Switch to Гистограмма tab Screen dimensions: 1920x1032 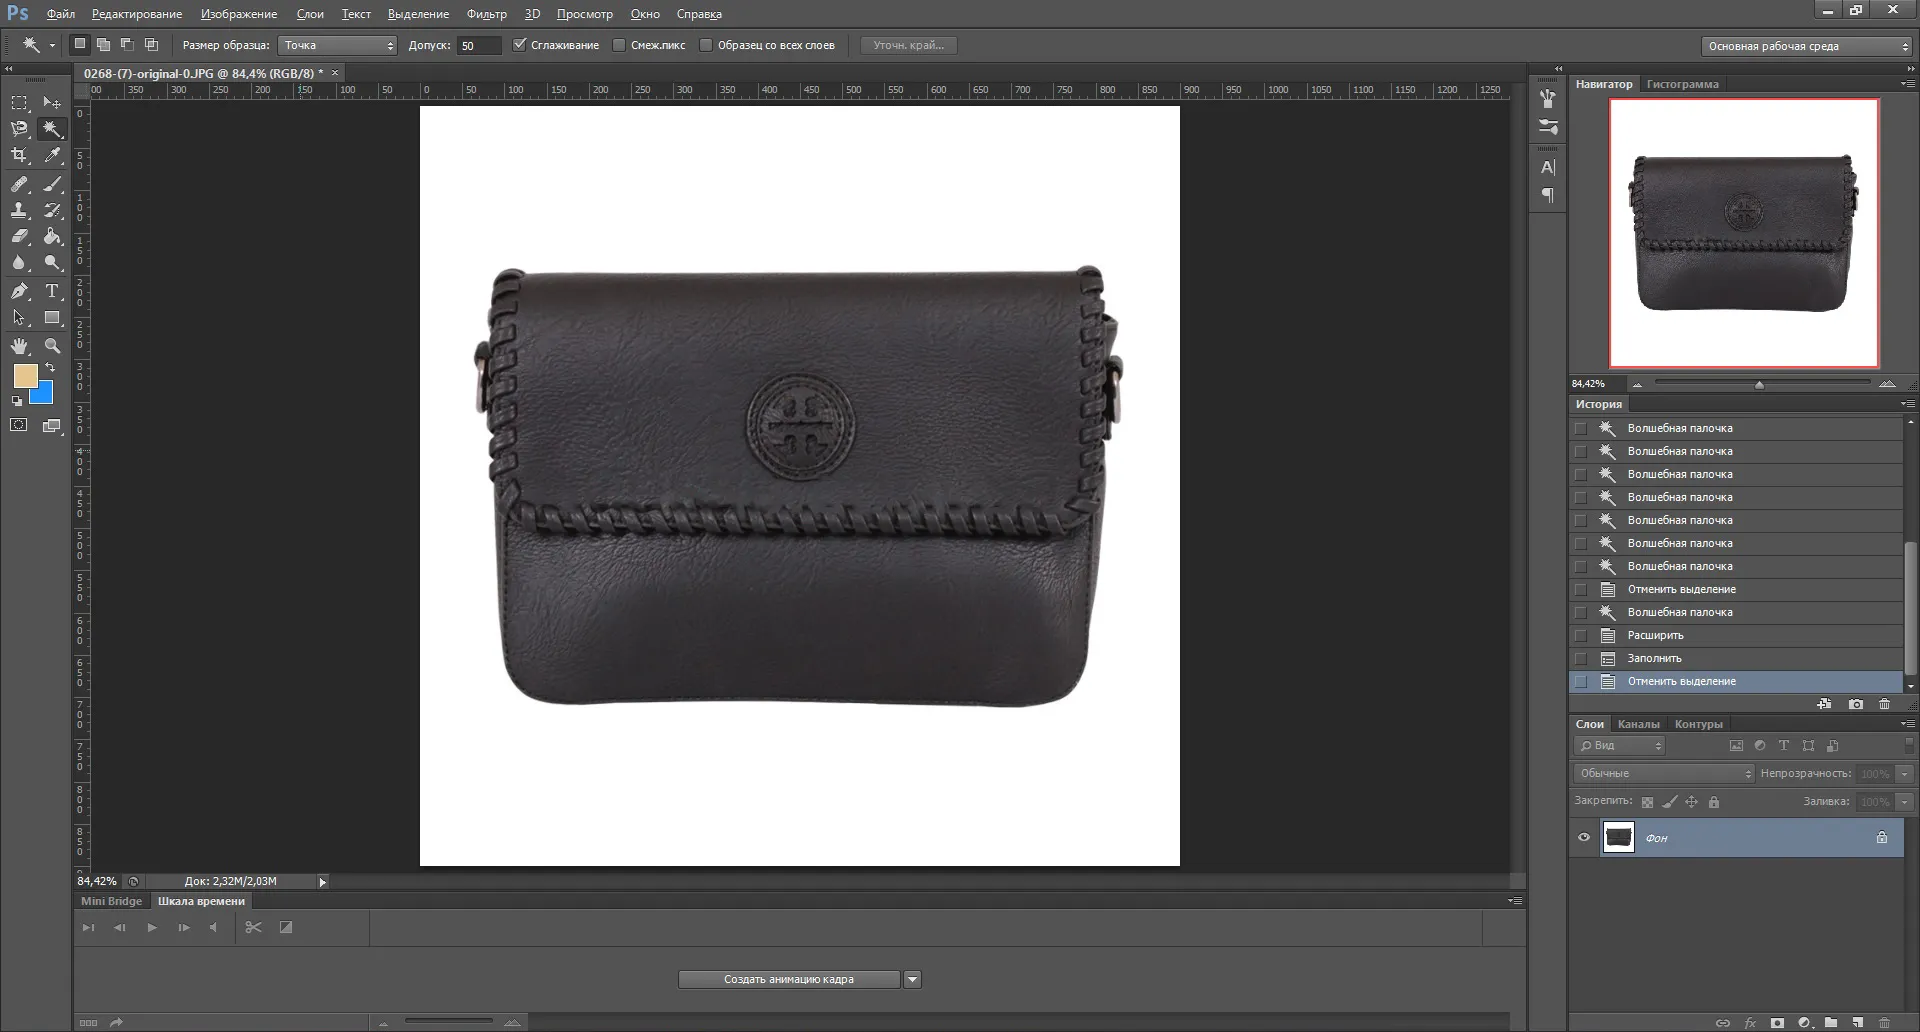pos(1683,84)
